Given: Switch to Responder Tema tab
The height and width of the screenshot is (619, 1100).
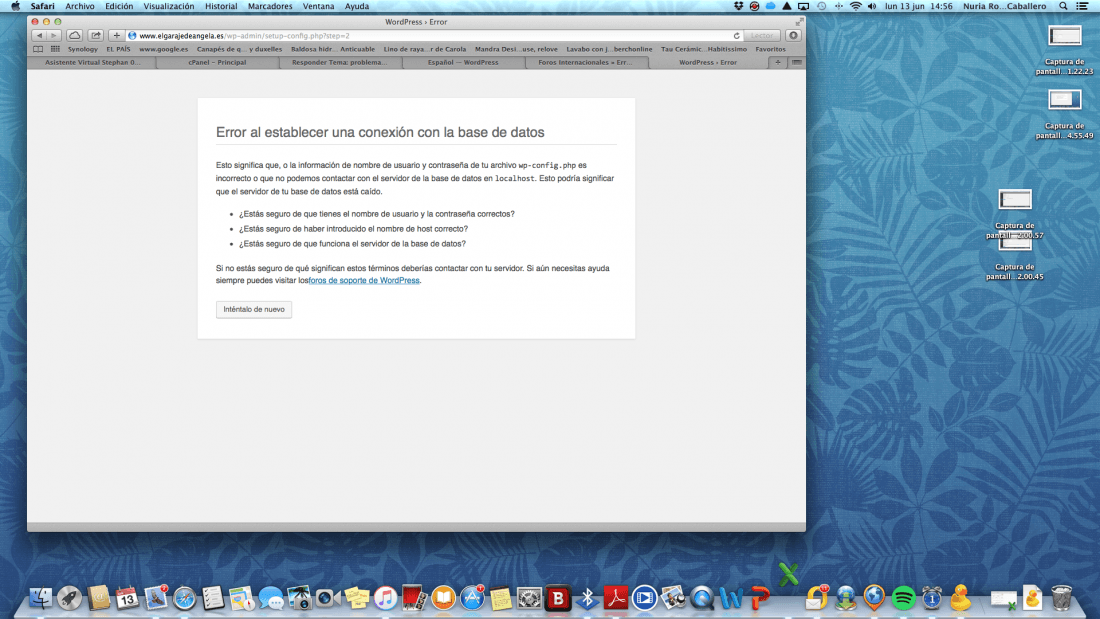Looking at the screenshot, I should pyautogui.click(x=340, y=62).
